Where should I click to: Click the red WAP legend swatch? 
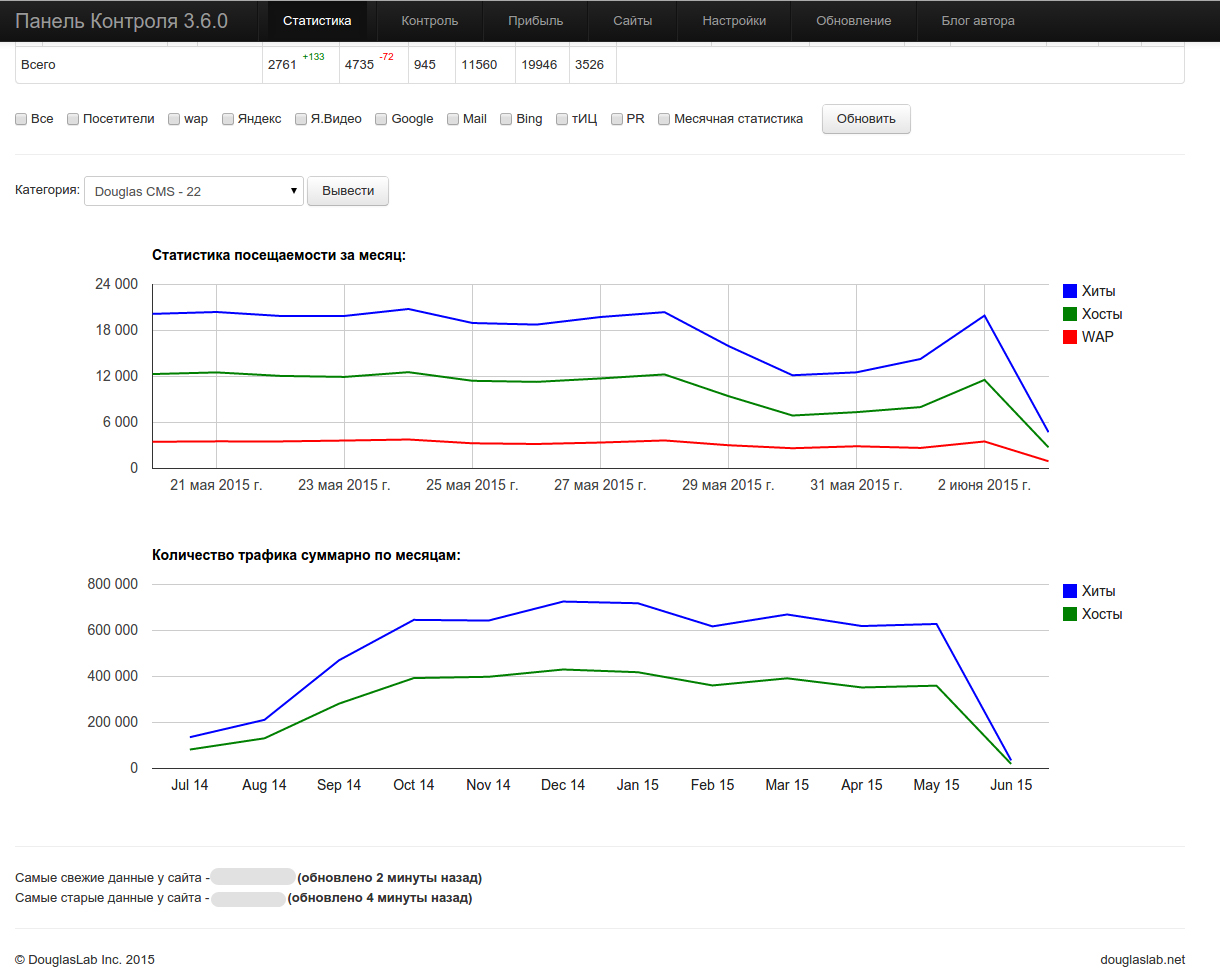(1069, 337)
